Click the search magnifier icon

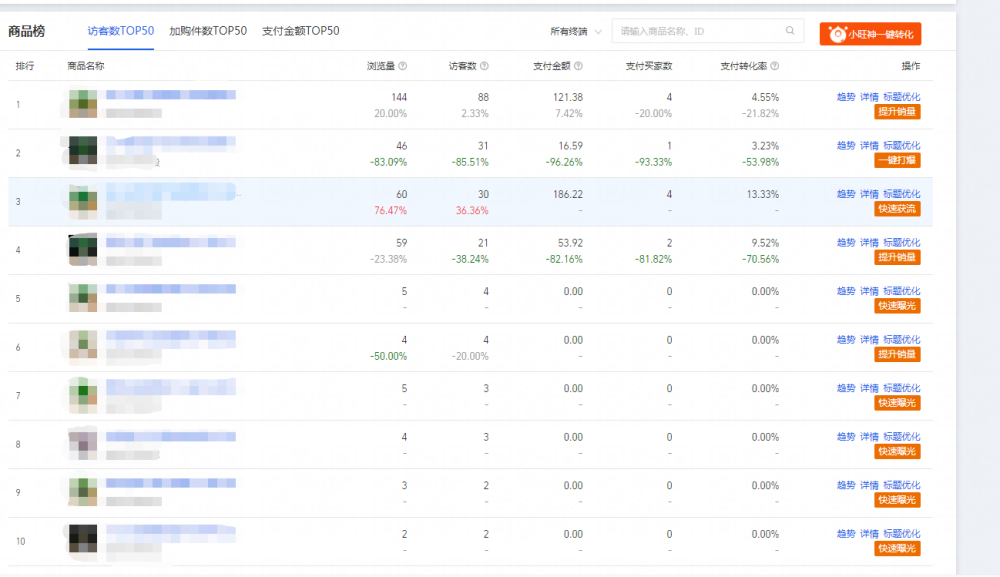click(790, 31)
